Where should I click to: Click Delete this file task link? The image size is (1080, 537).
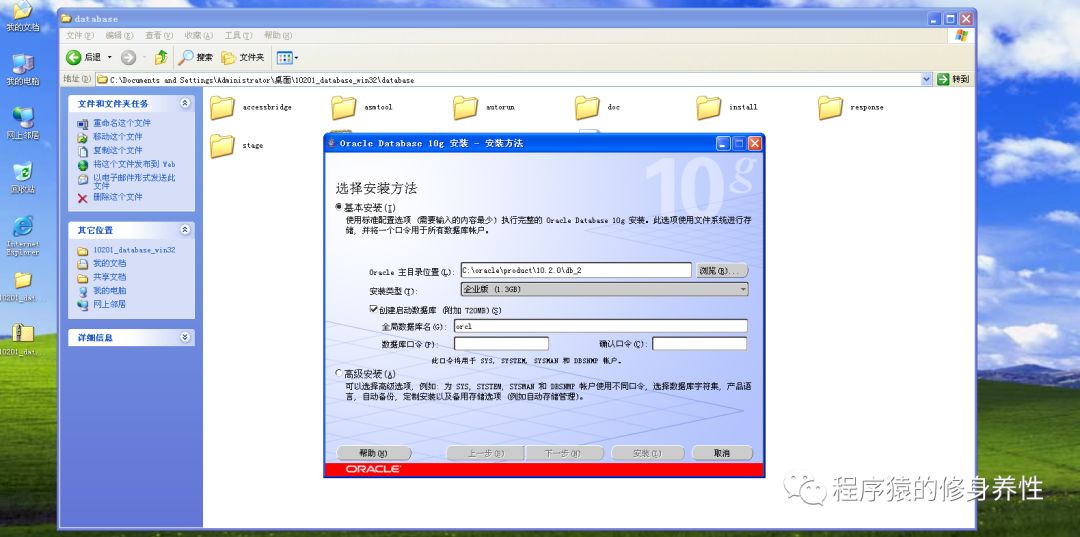pyautogui.click(x=110, y=197)
